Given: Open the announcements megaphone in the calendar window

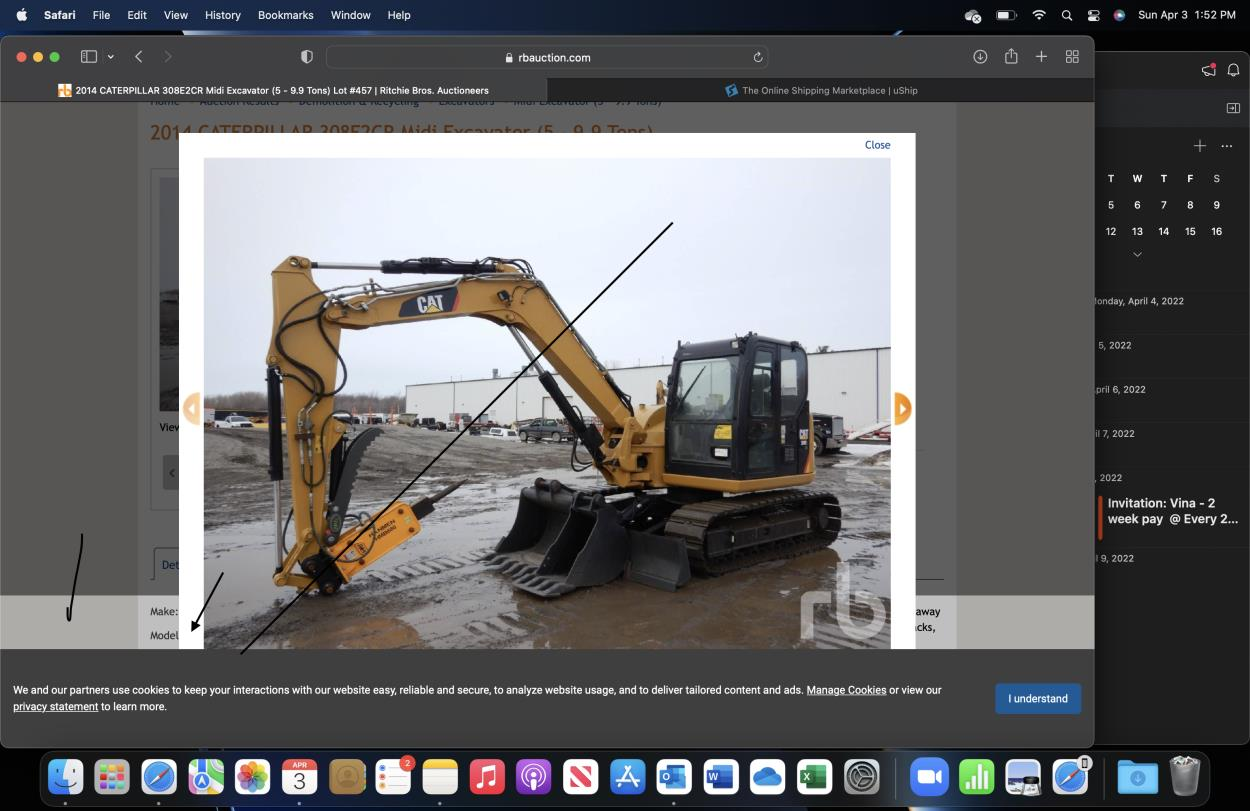Looking at the screenshot, I should tap(1207, 70).
